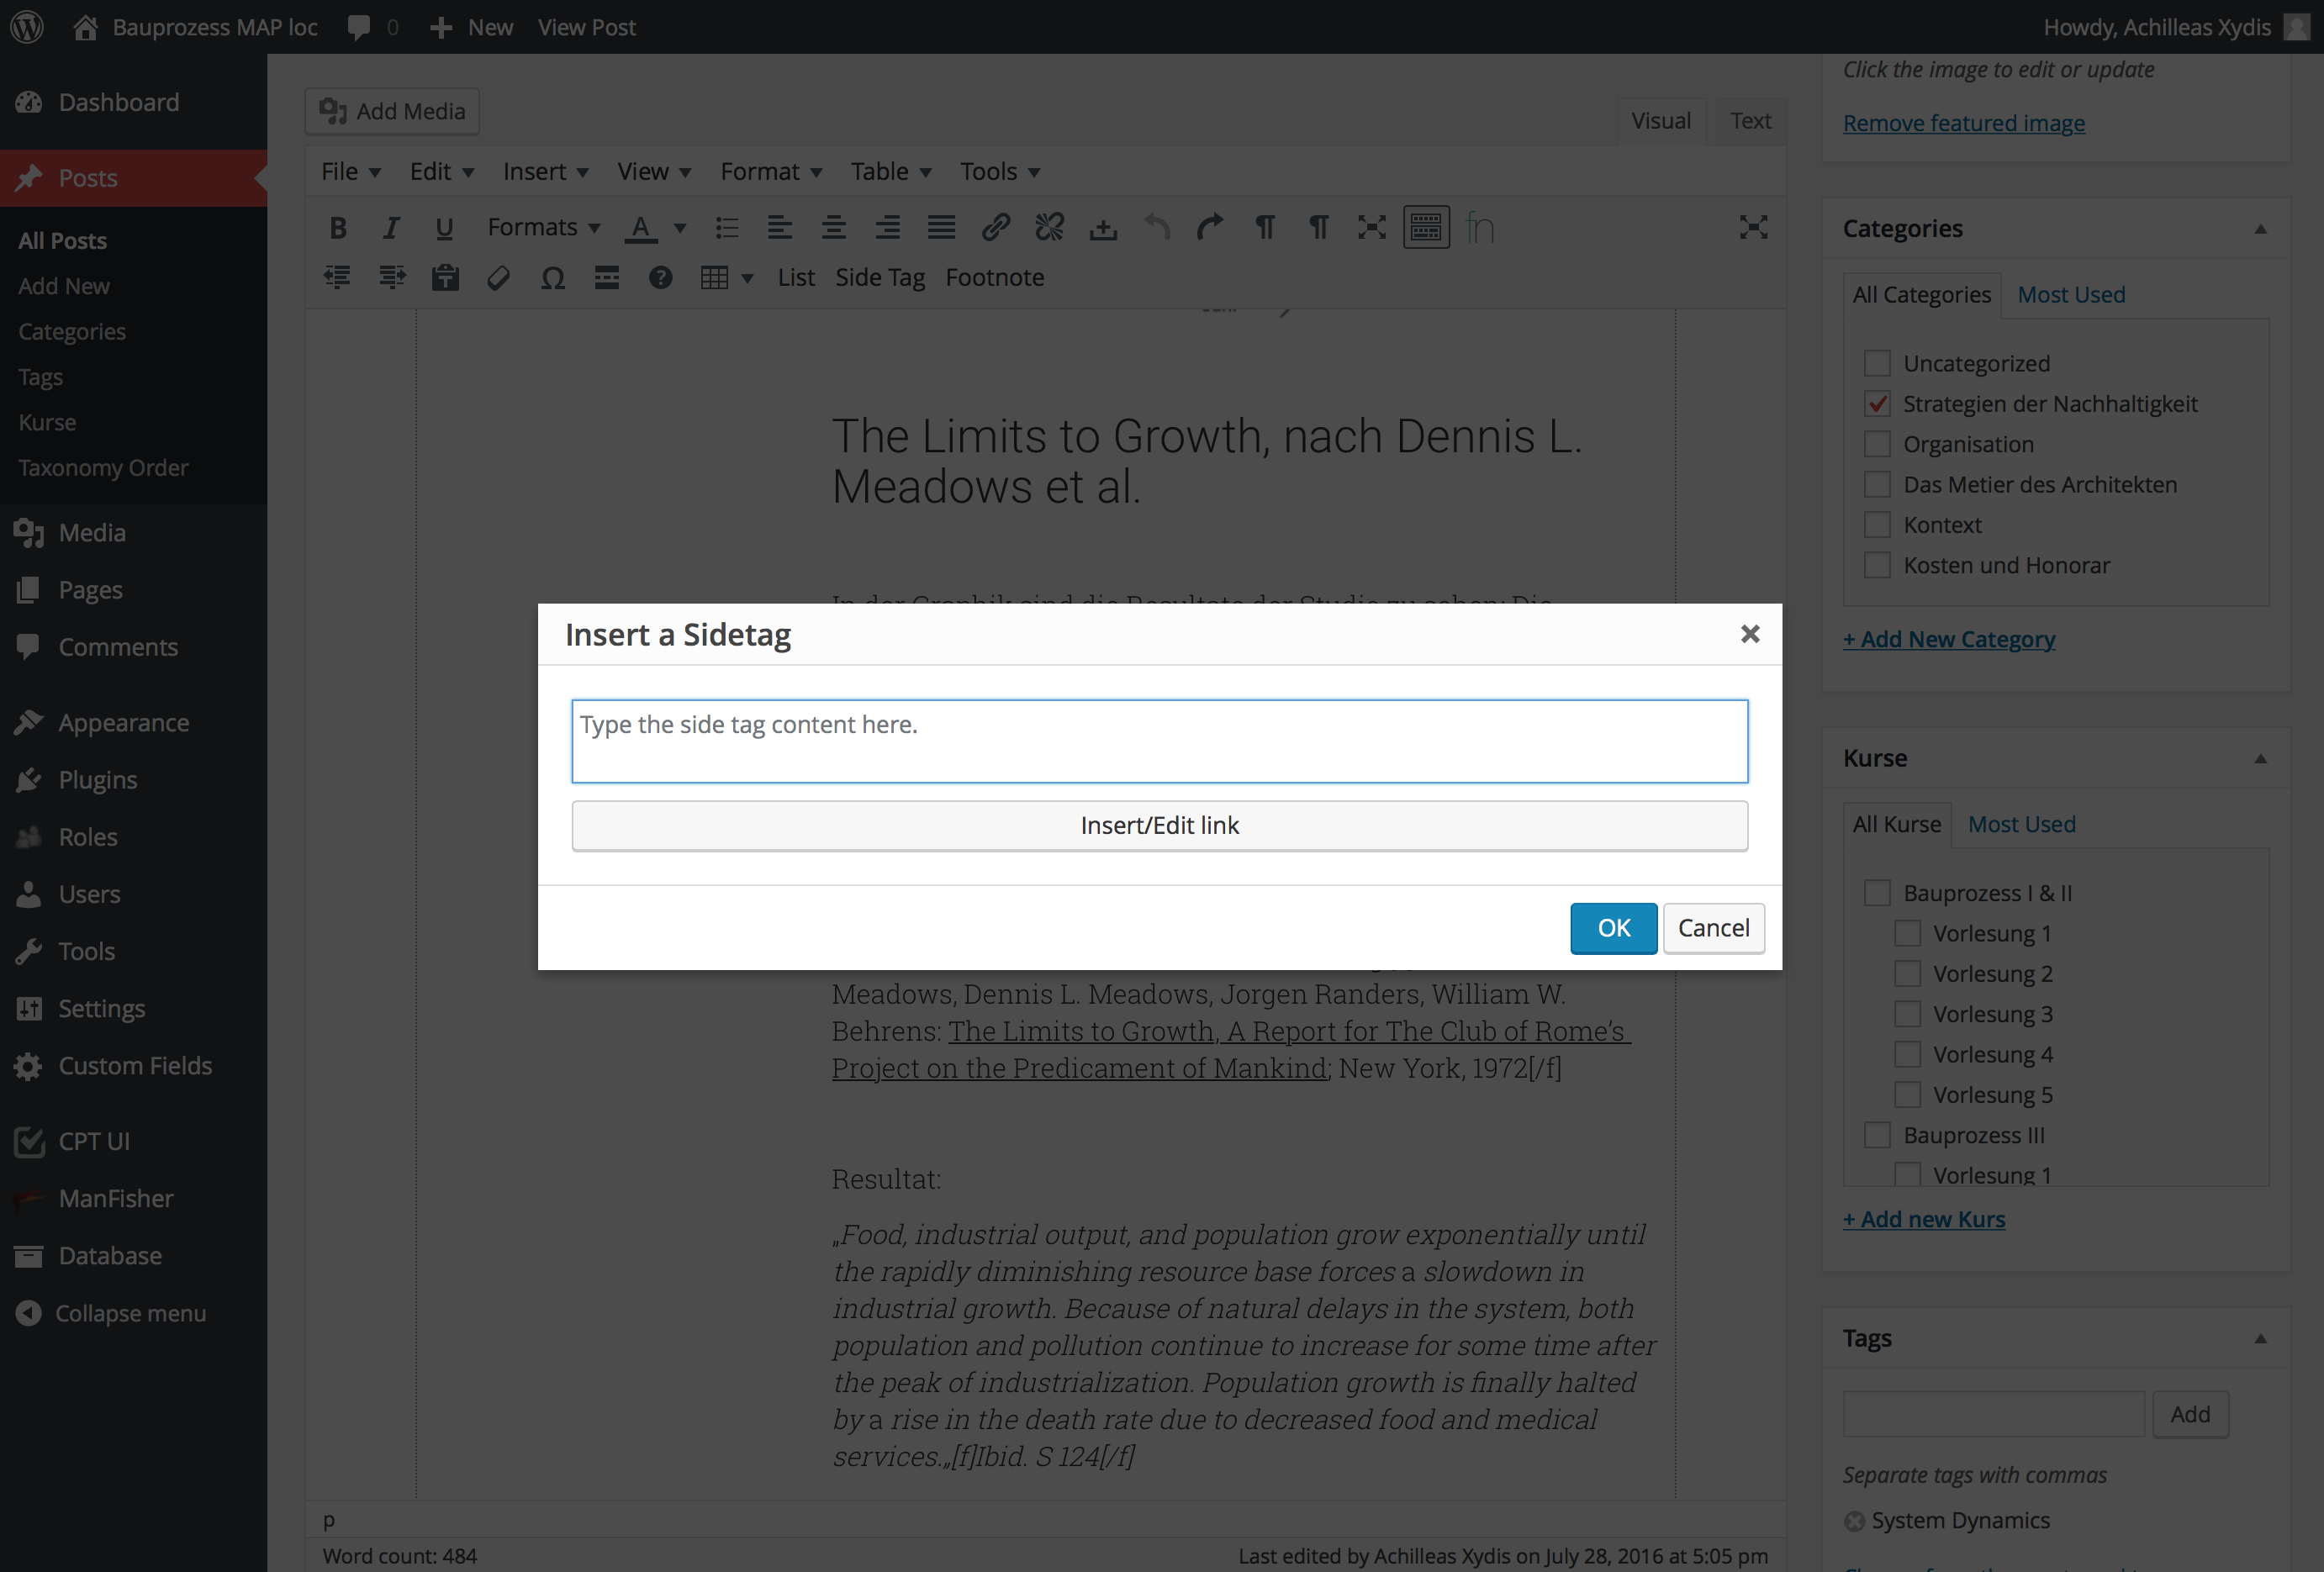Check the Kontext category

1877,525
